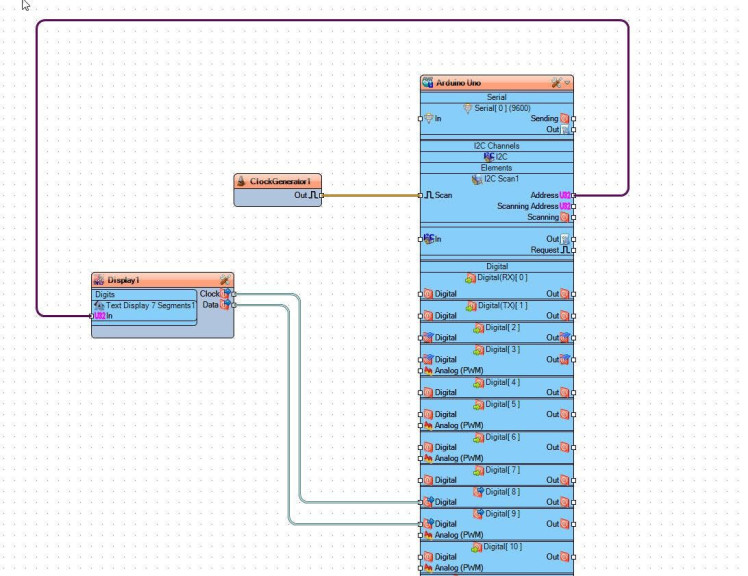Open Display1 tools wrench icon
The image size is (748, 576).
click(224, 280)
